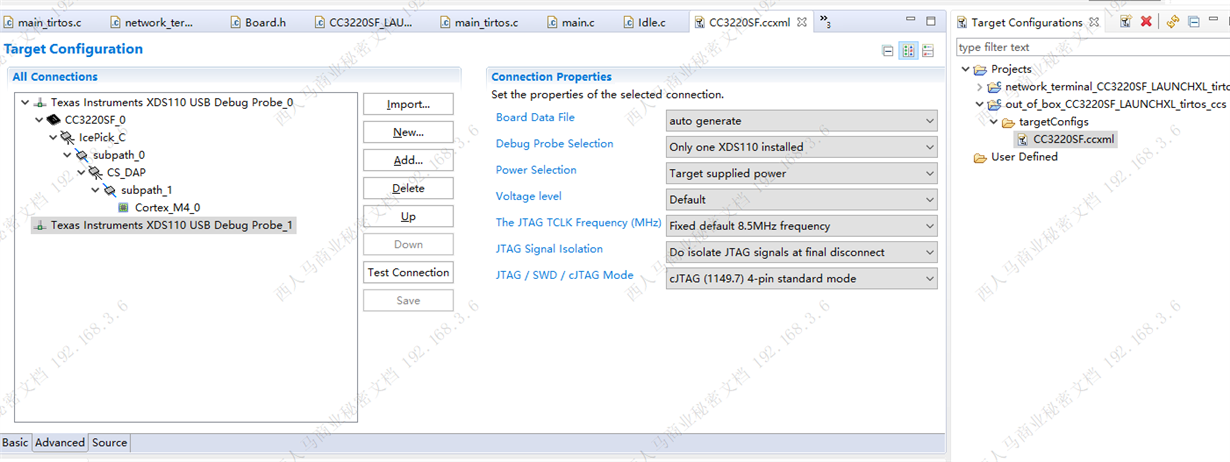Click the yellow refresh arrows icon
Viewport: 1230px width, 462px height.
[x=1173, y=22]
